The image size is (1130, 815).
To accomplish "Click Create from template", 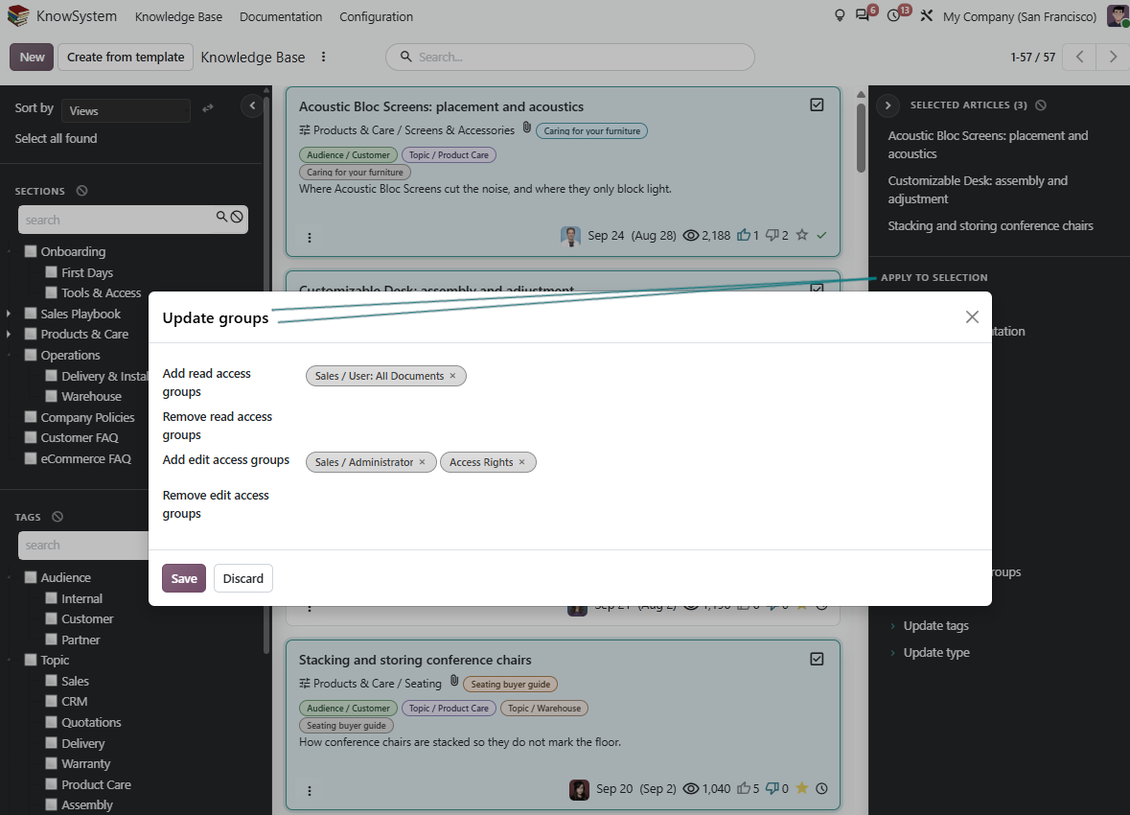I will click(125, 57).
